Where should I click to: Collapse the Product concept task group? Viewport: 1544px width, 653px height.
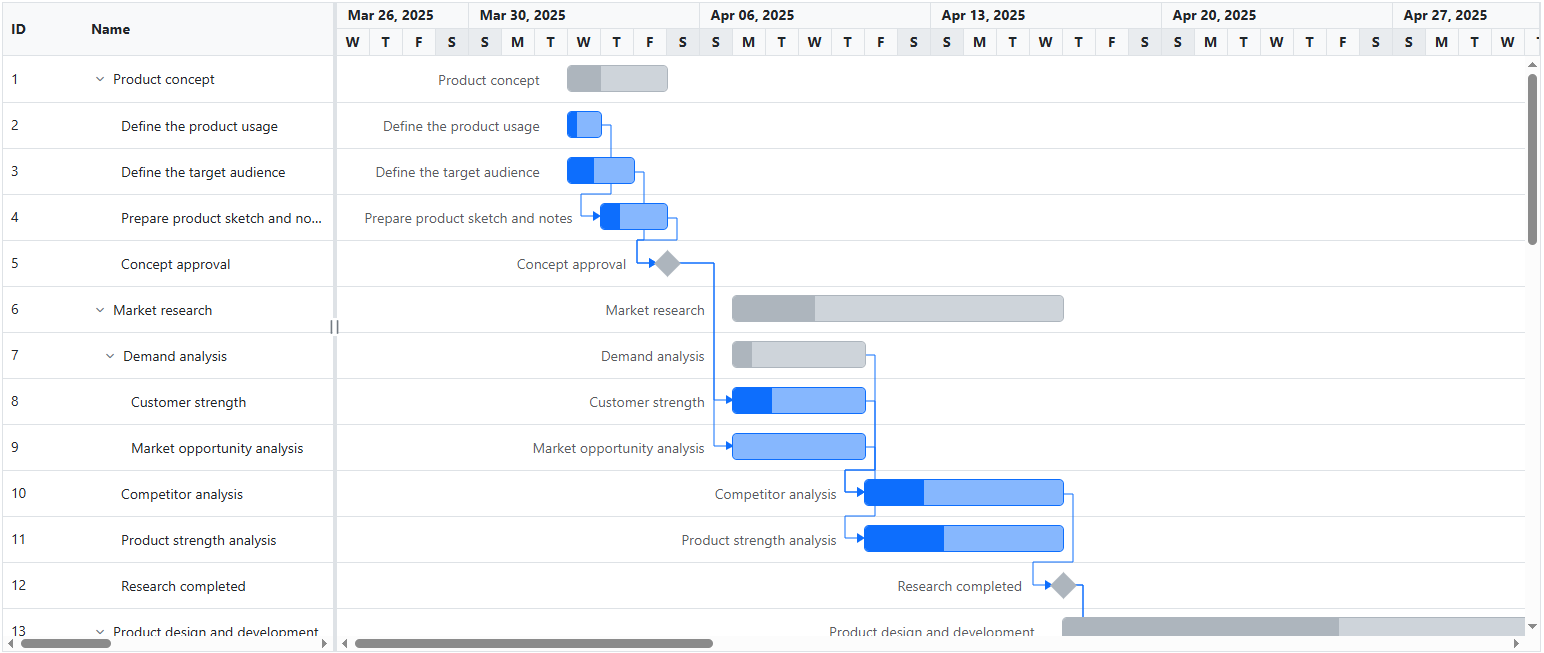click(x=99, y=78)
